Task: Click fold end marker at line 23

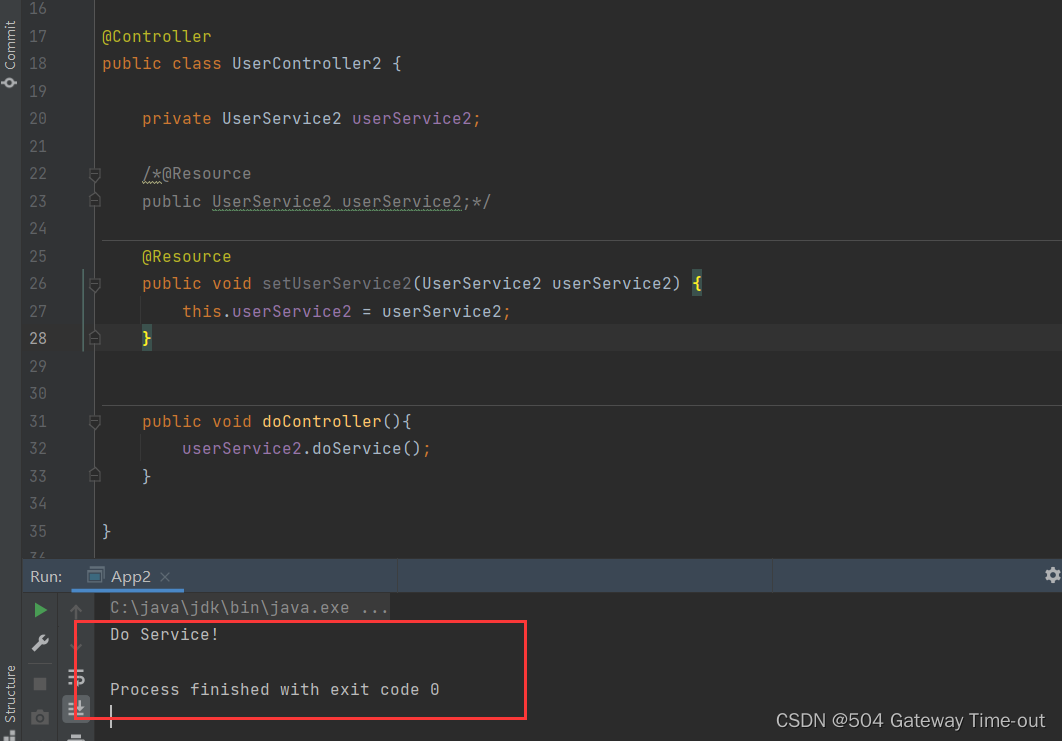Action: click(x=95, y=199)
